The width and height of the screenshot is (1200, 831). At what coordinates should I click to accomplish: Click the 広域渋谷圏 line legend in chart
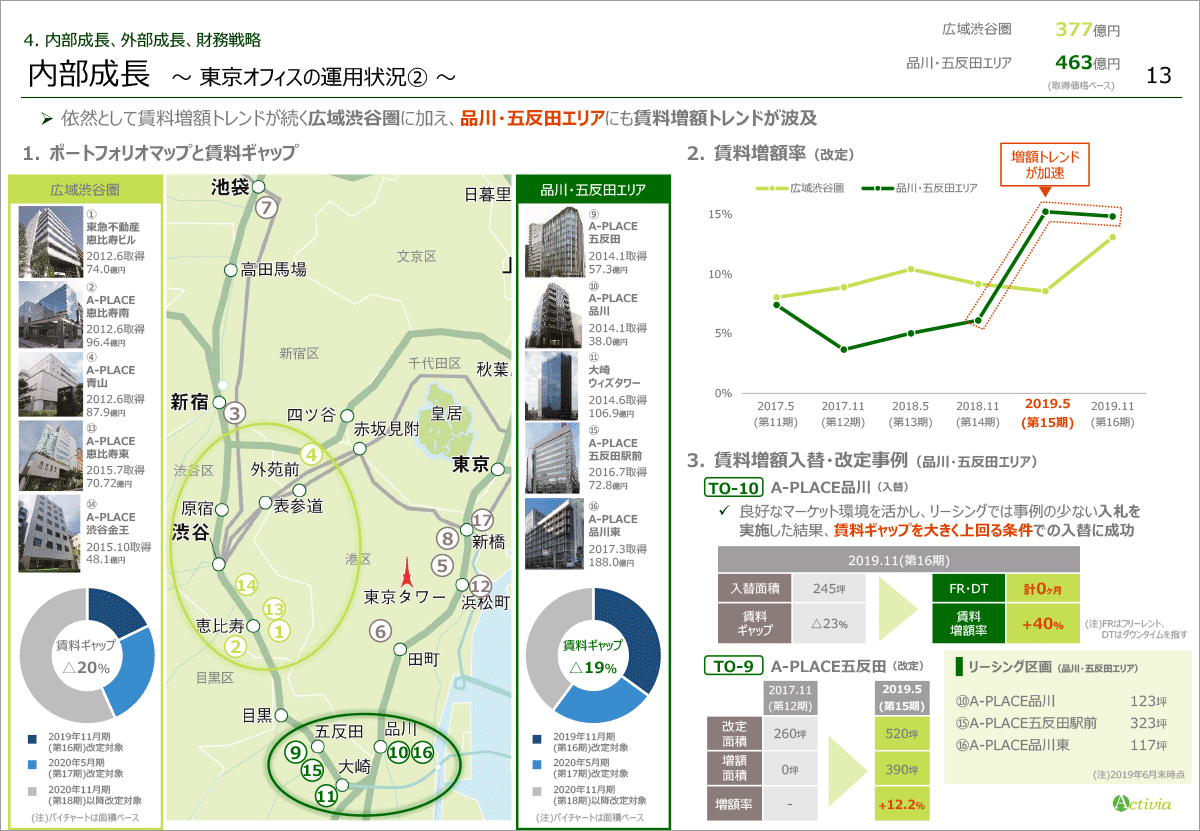(800, 187)
